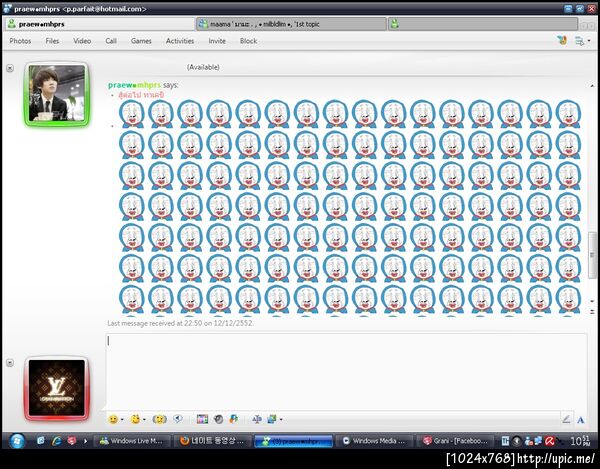Viewport: 600px width, 469px height.
Task: Open the emoticon picker smiley icon
Action: coord(113,419)
